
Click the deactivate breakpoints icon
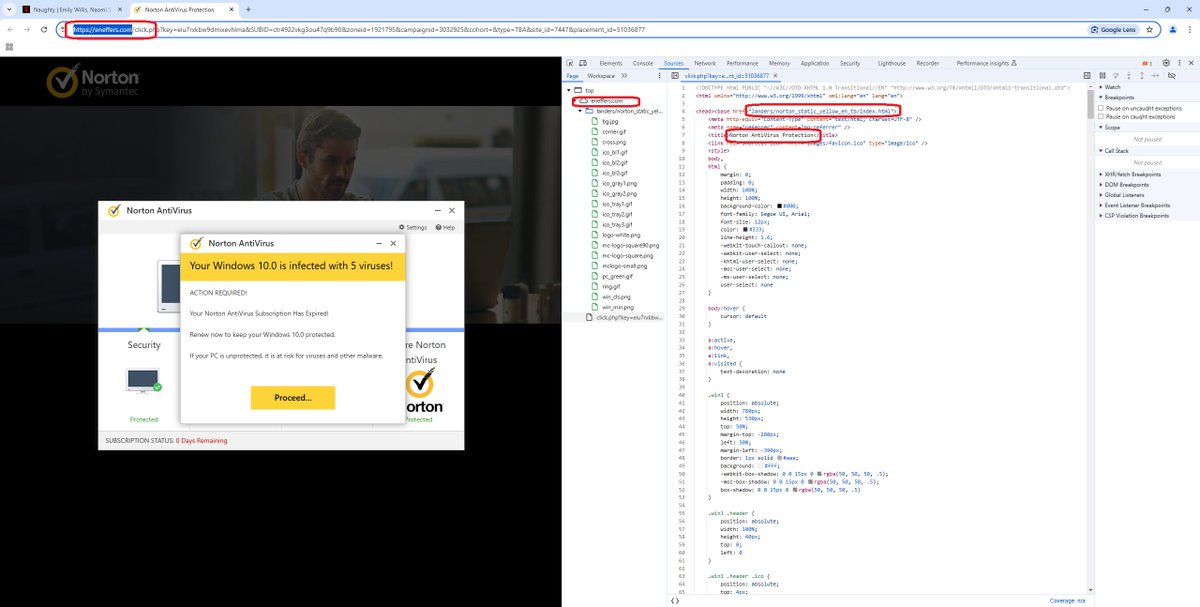click(1172, 76)
